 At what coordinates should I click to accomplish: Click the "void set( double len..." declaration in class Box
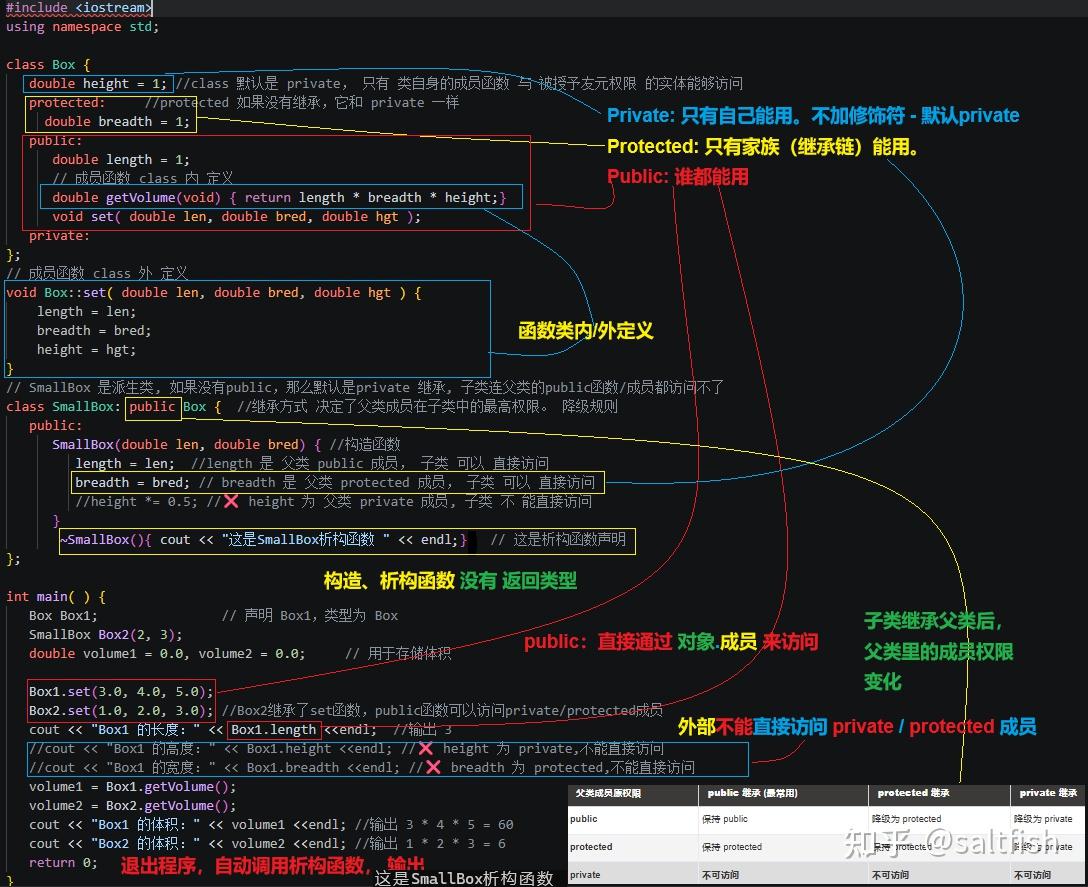pos(236,217)
